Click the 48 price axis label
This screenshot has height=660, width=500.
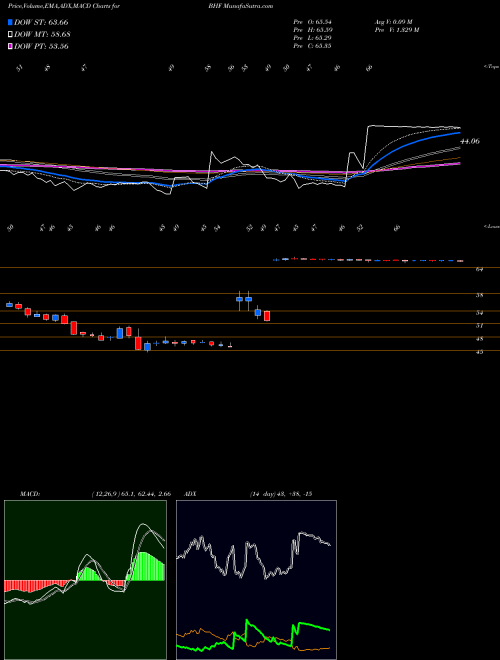479,339
